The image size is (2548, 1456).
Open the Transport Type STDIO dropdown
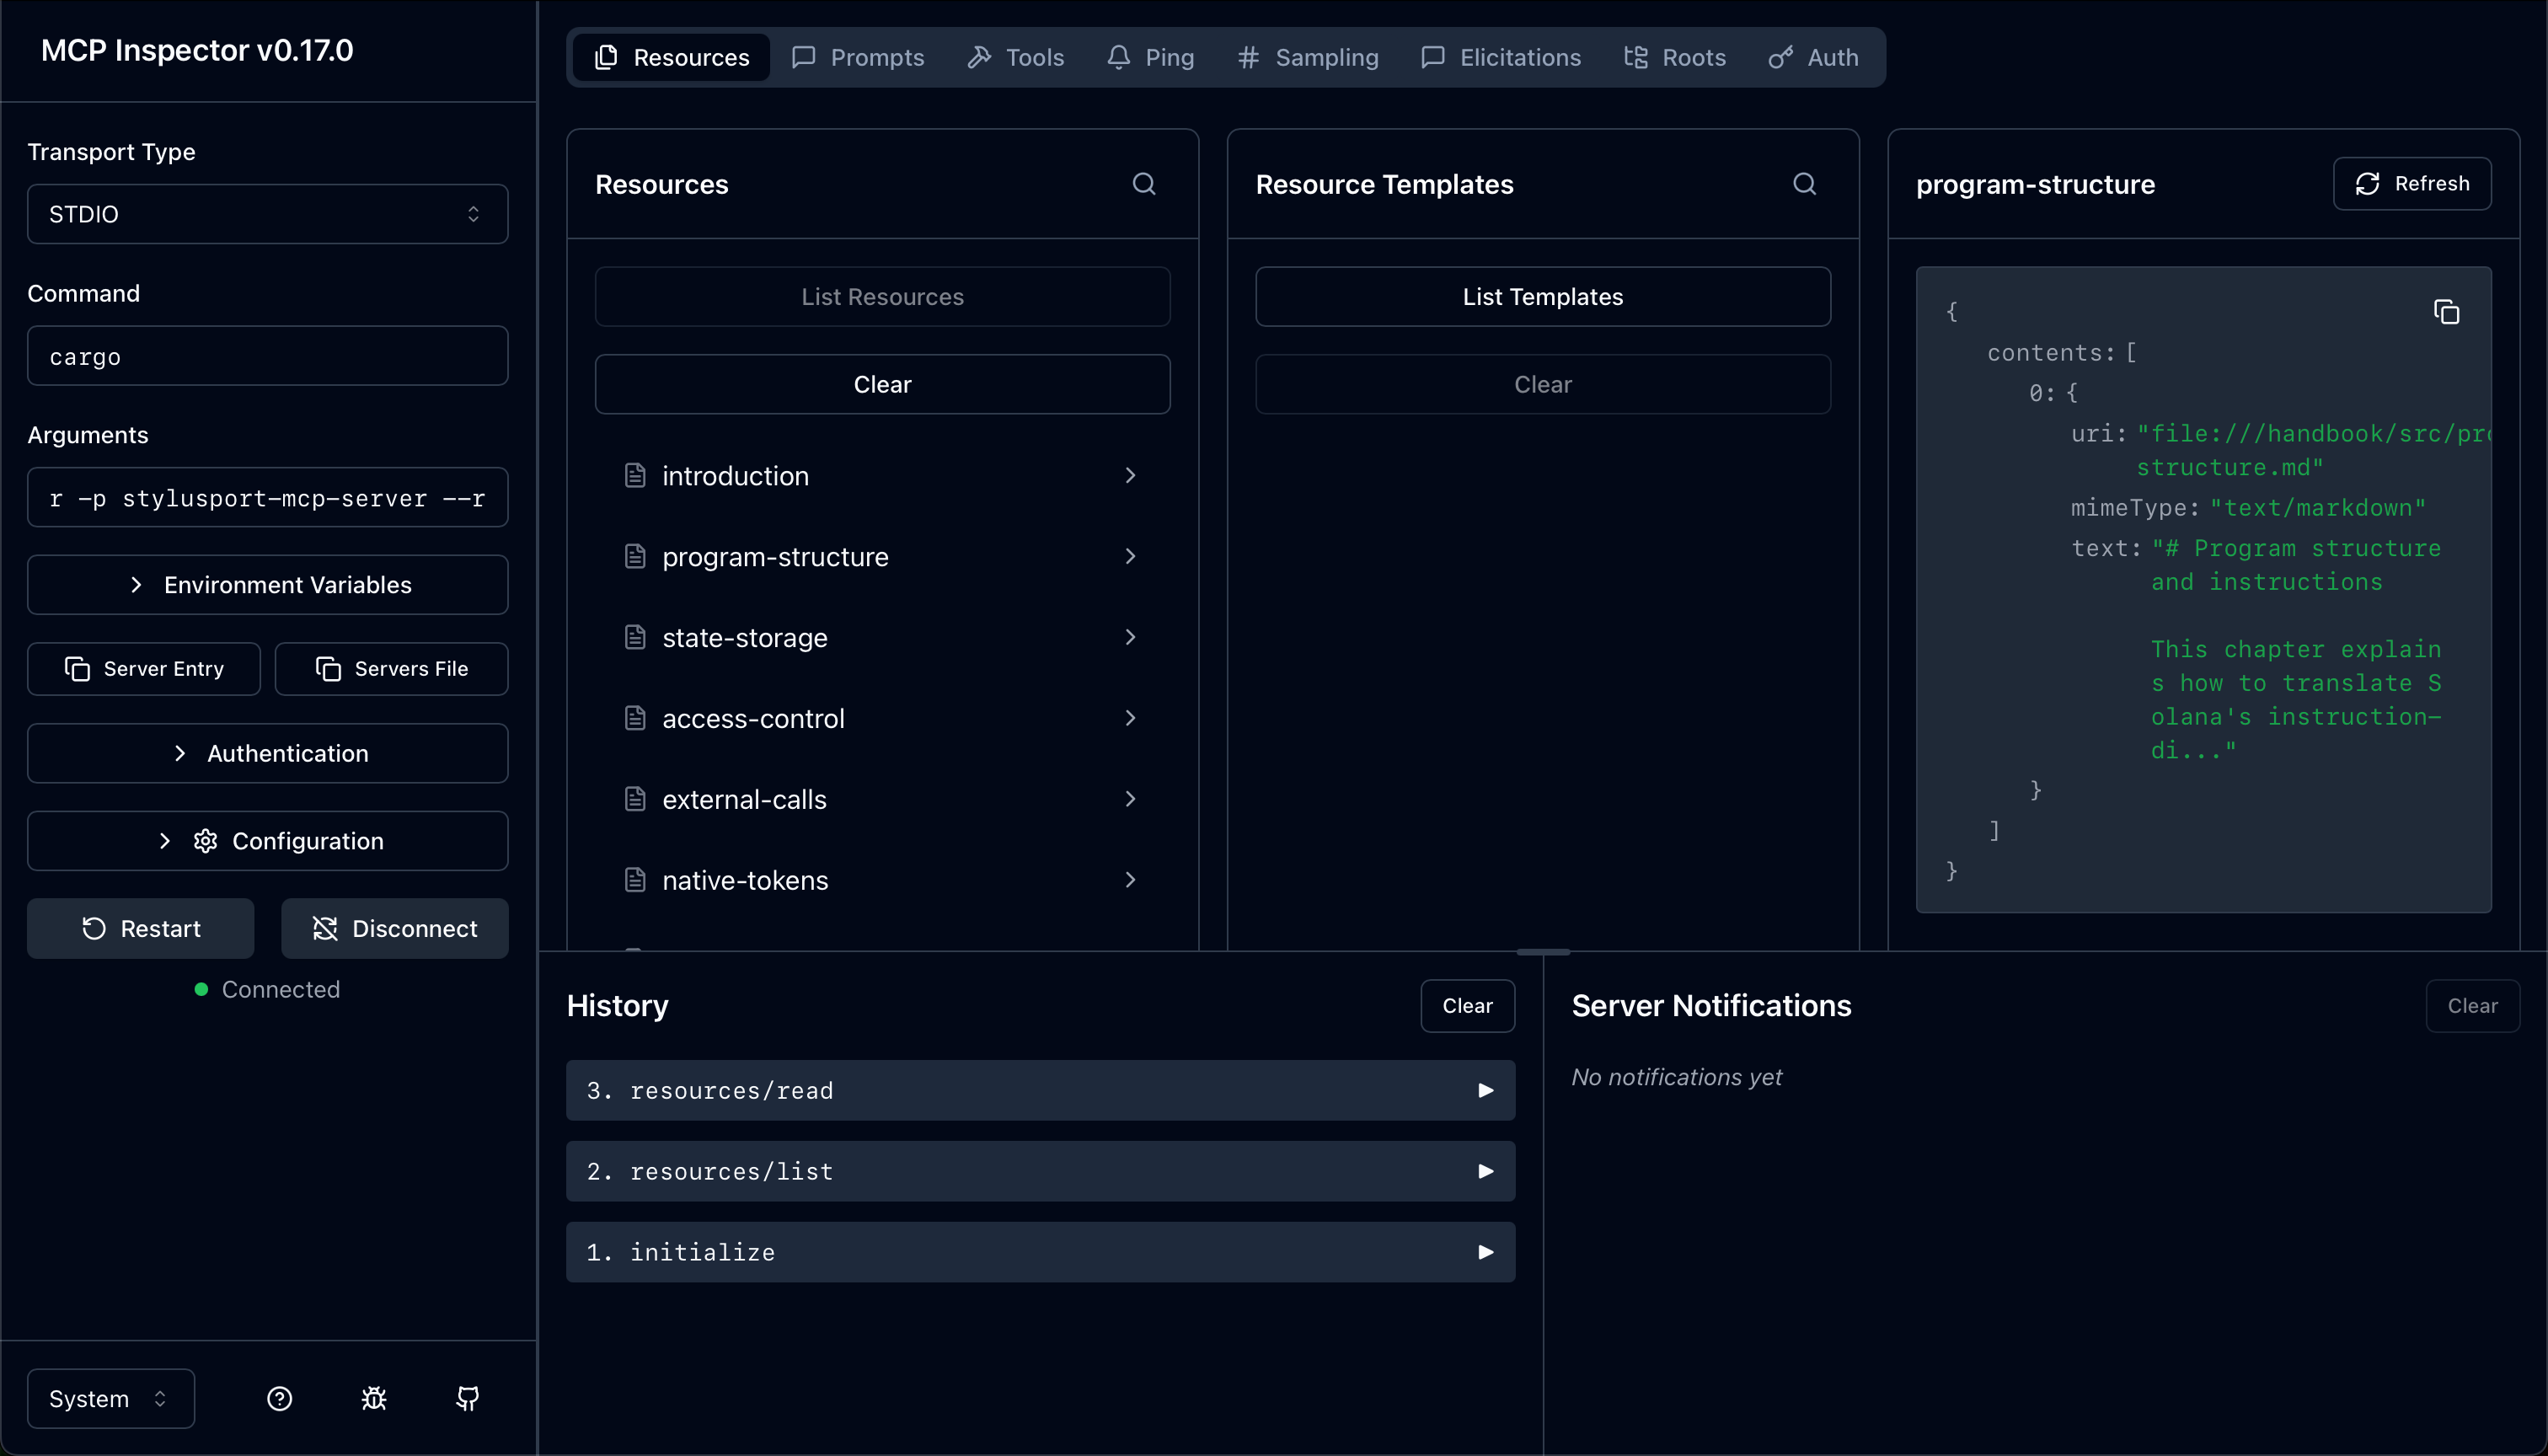click(268, 214)
